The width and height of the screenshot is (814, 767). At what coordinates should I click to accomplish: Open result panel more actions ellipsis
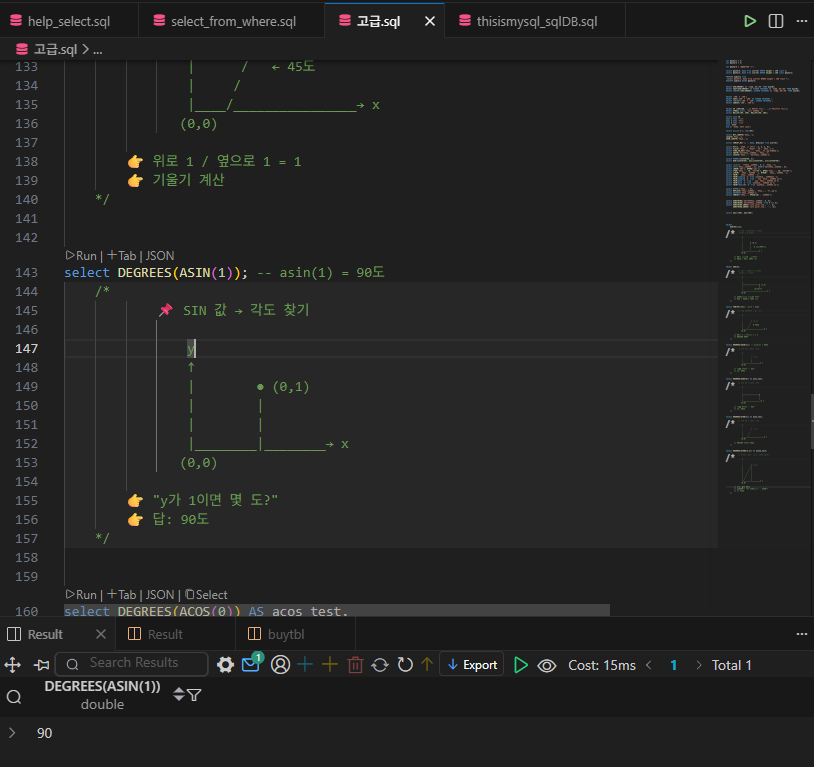point(802,634)
